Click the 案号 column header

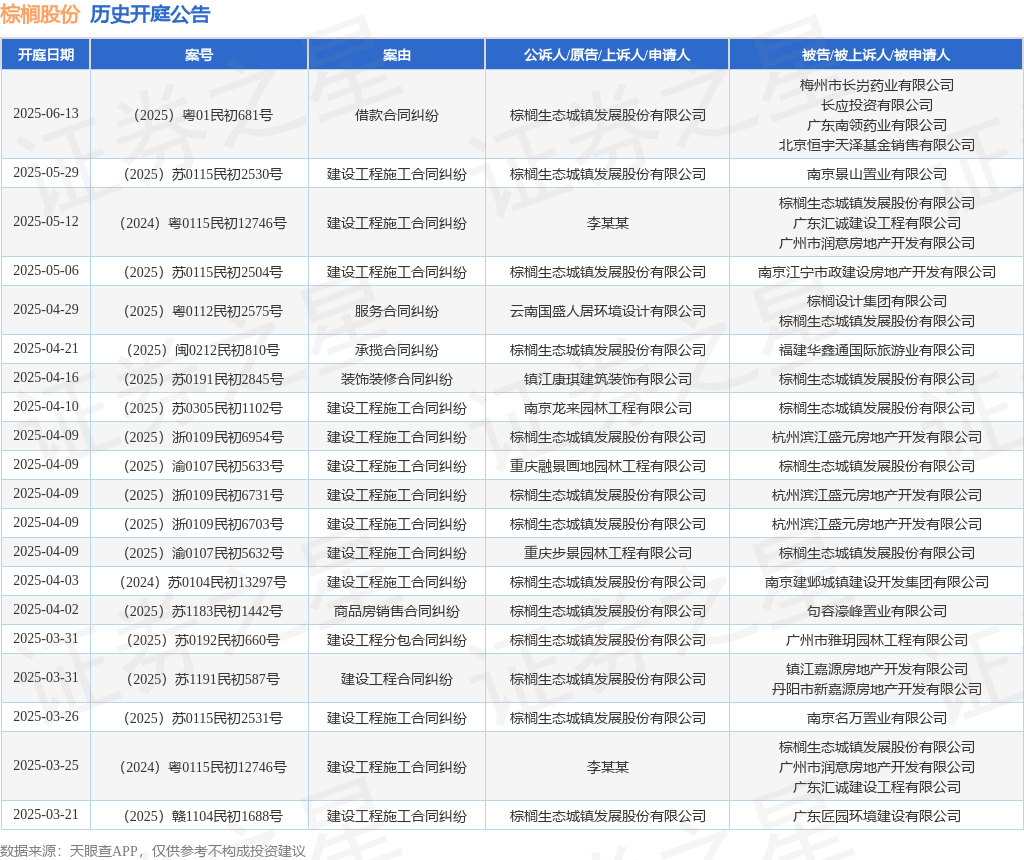[x=199, y=55]
